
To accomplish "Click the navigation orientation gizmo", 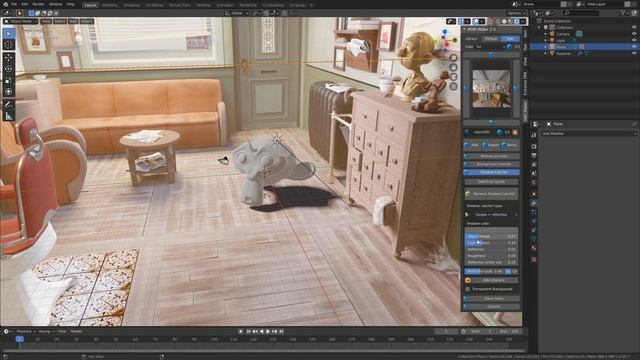I will click(446, 41).
